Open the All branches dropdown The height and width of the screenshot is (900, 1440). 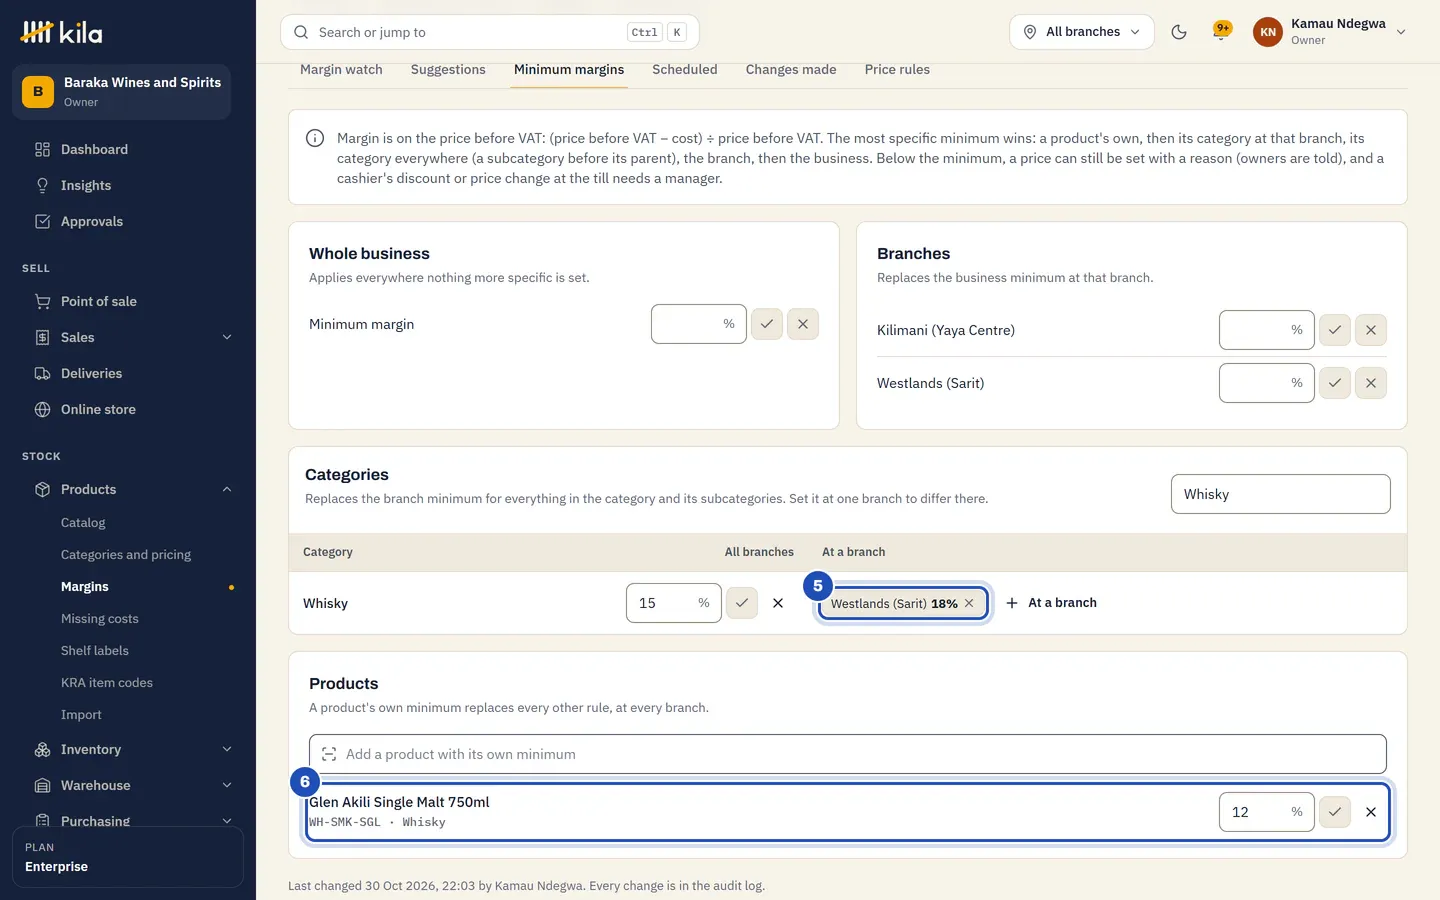point(1082,32)
